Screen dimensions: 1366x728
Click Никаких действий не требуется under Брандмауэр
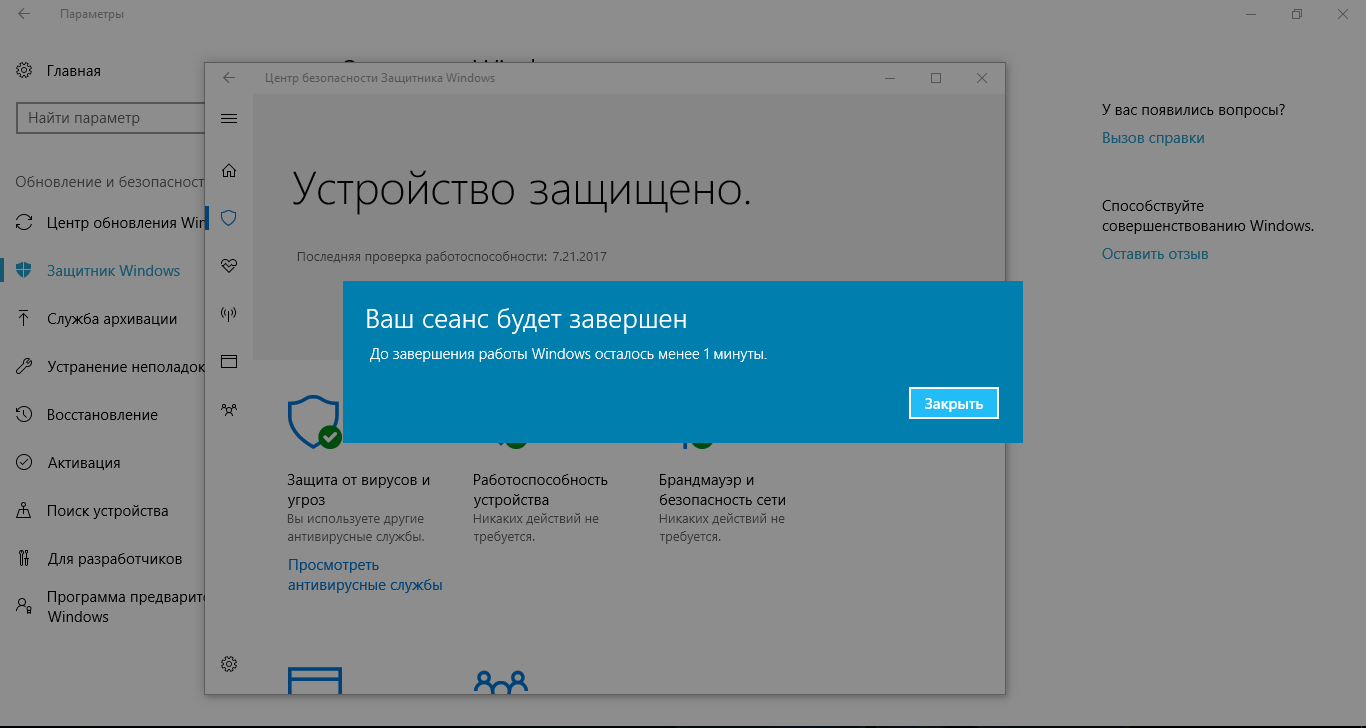tap(722, 528)
